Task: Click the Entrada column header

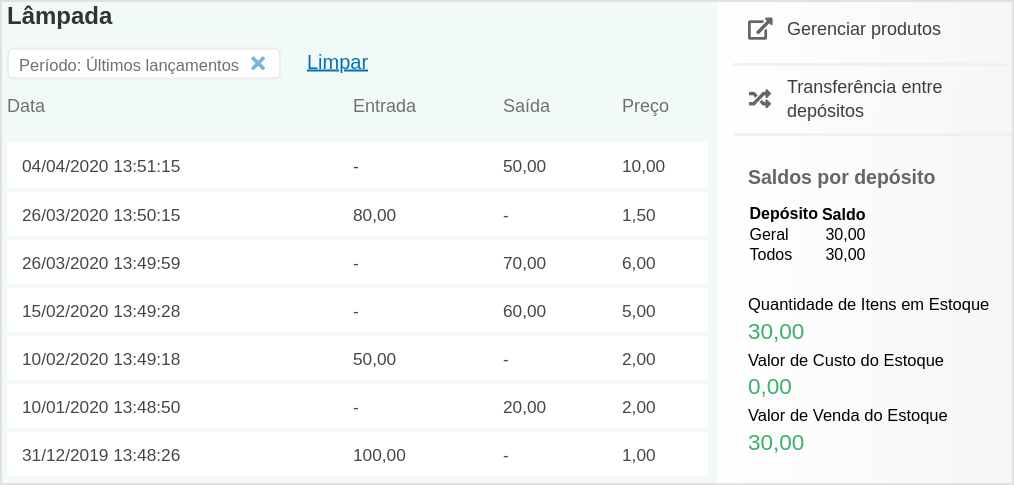Action: click(384, 106)
